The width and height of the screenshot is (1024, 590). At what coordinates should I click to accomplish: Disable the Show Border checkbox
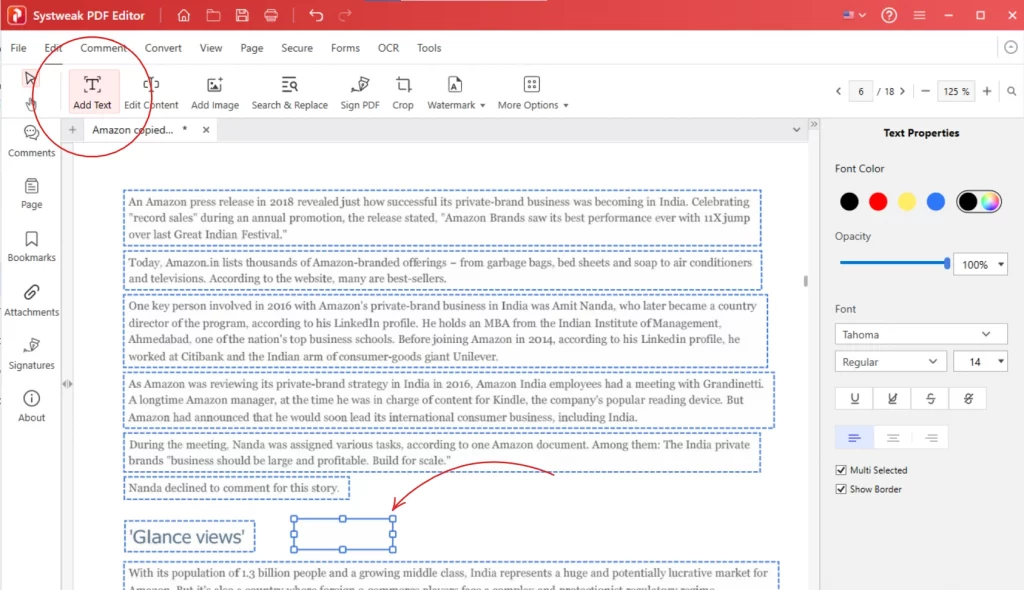pos(841,489)
